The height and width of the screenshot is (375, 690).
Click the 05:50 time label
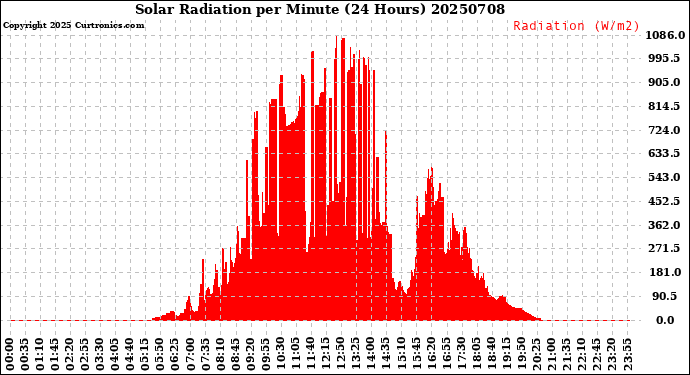coord(161,355)
